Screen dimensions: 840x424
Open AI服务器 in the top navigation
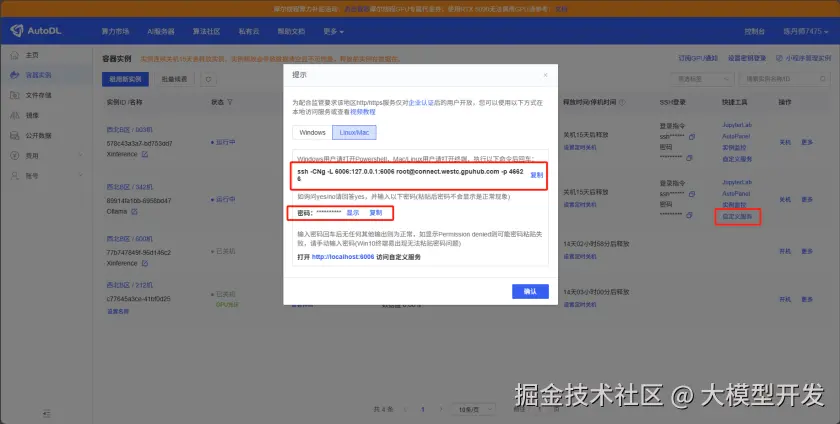point(161,32)
